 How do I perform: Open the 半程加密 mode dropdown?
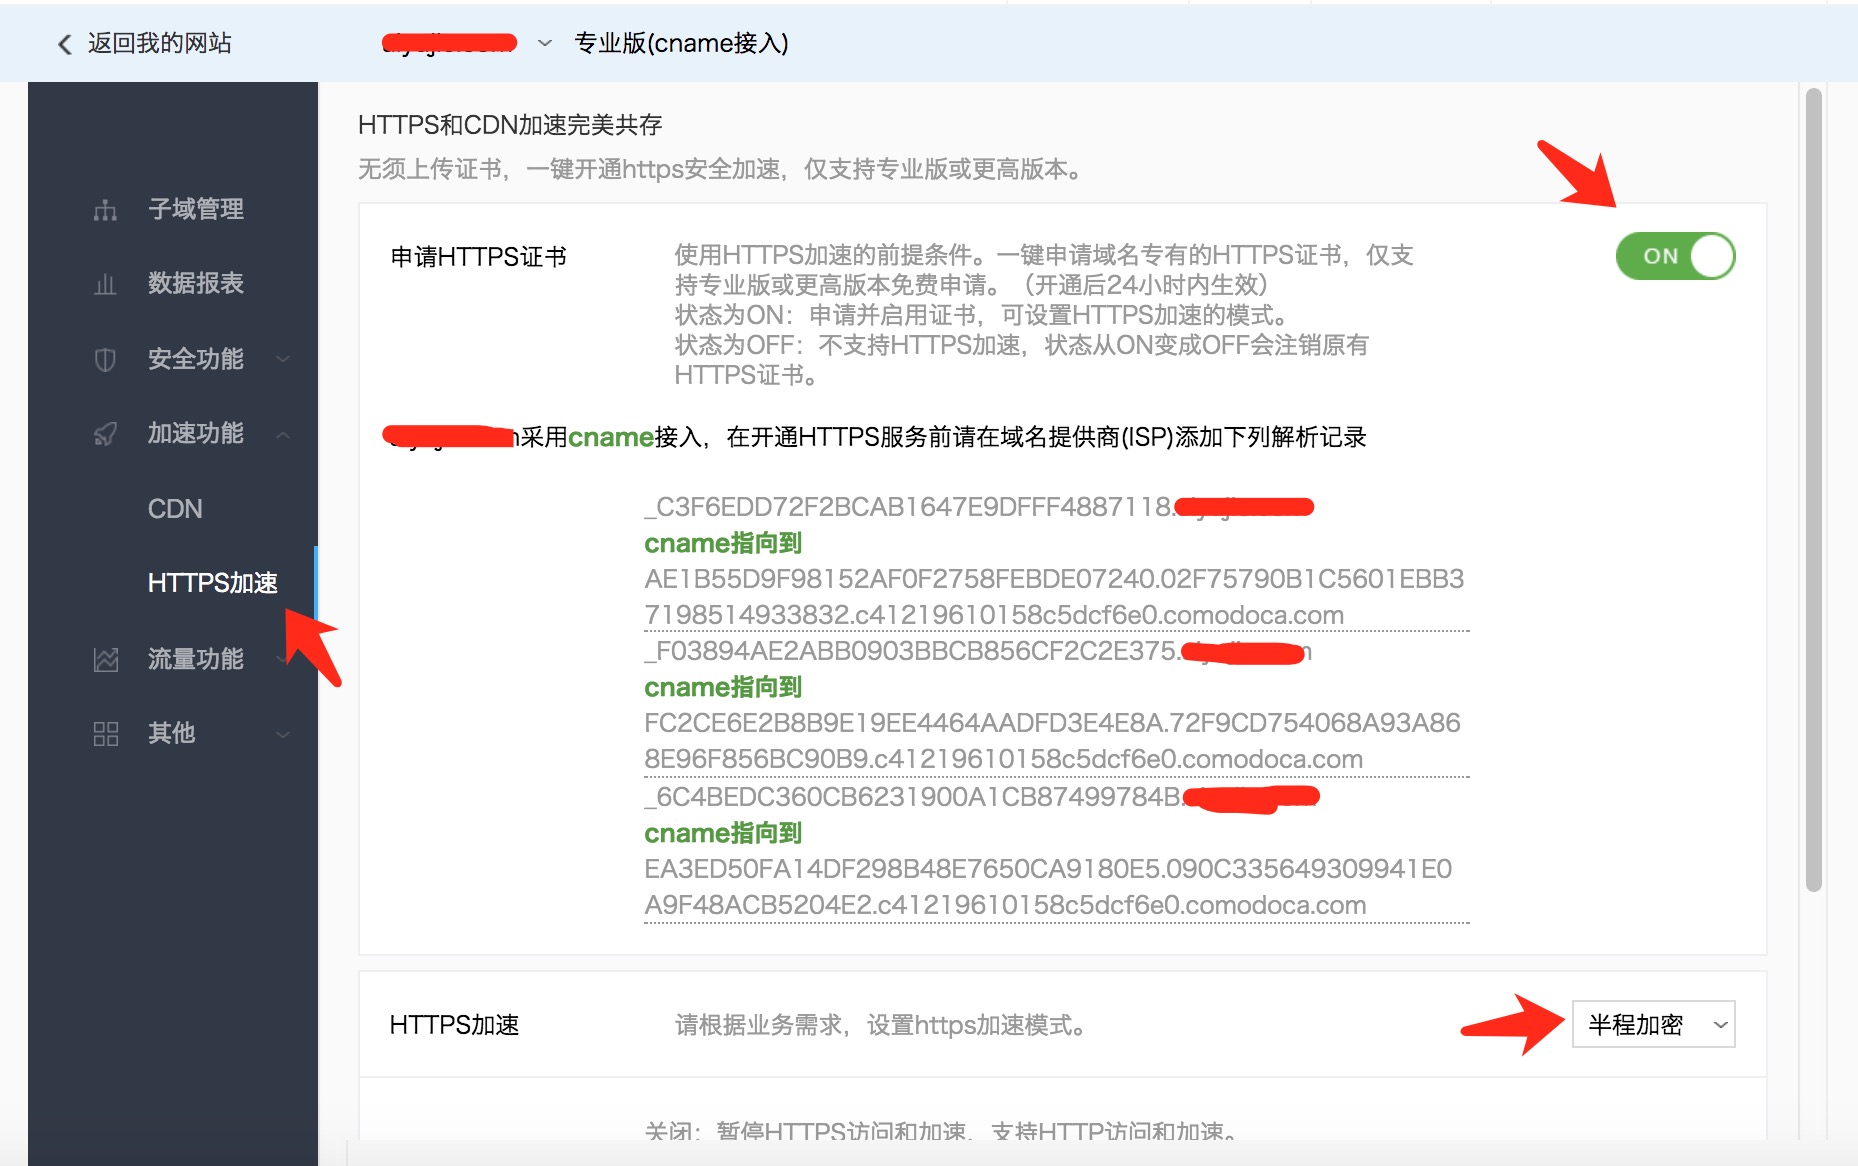tap(1653, 1024)
